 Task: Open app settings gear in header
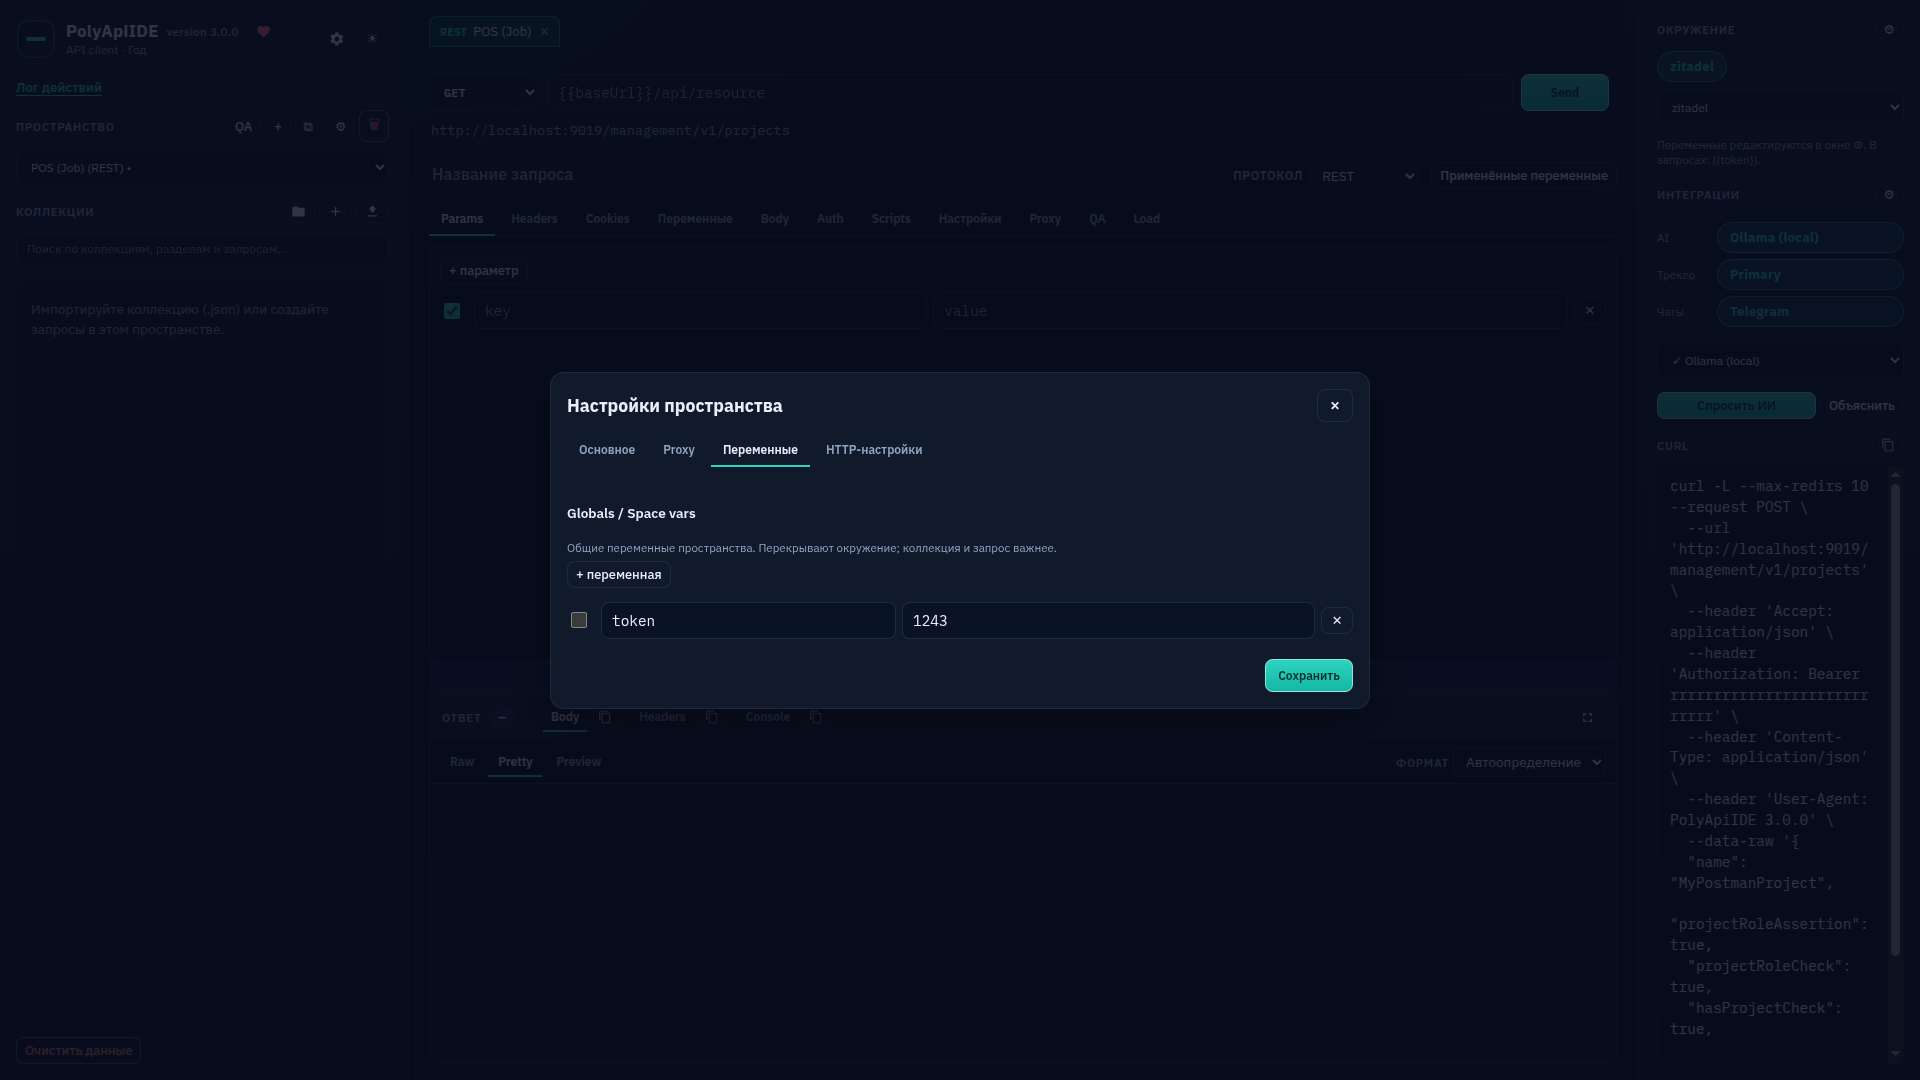337,39
